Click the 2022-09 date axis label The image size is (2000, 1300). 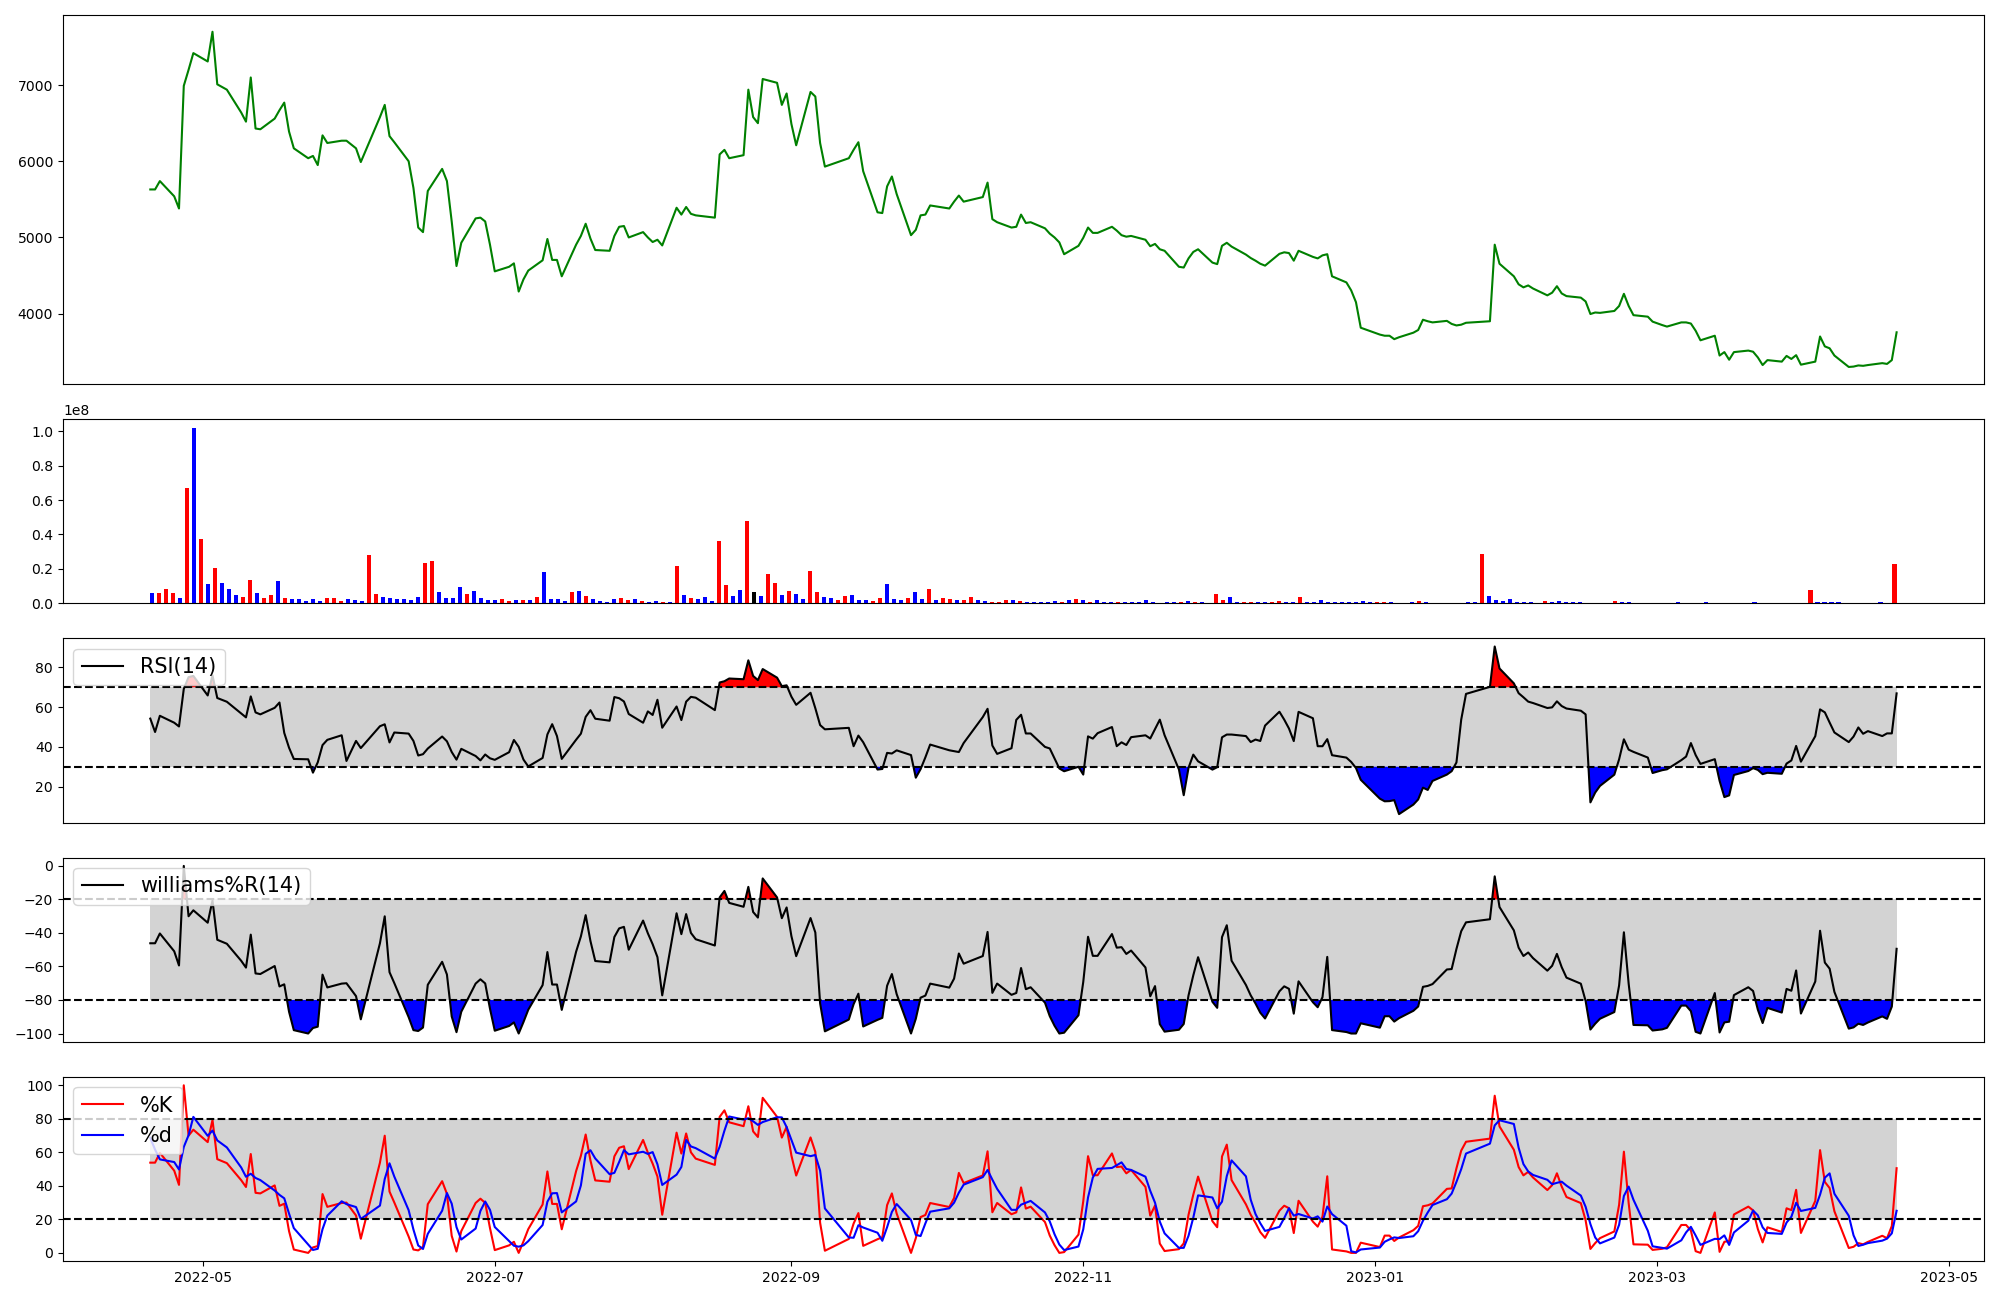point(791,1277)
